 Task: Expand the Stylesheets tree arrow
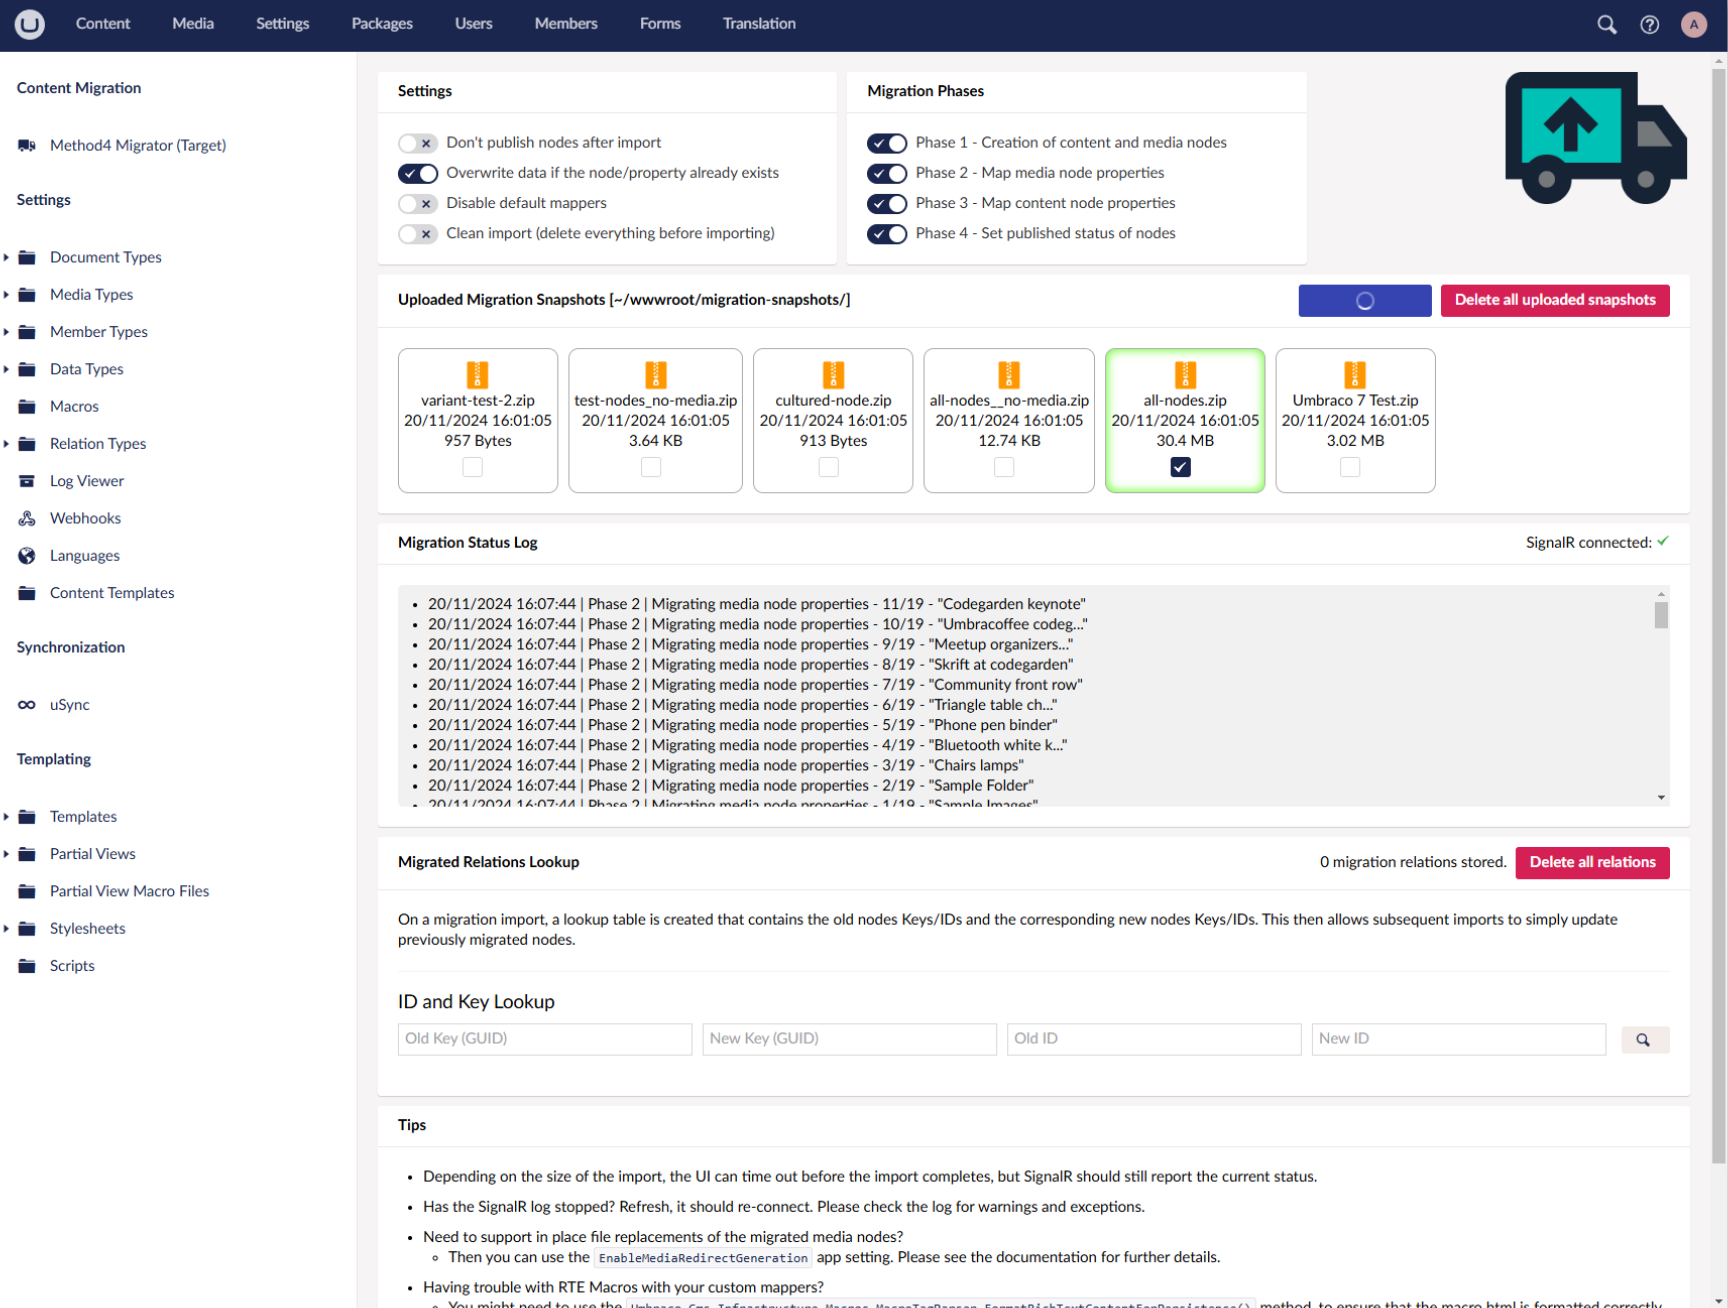pyautogui.click(x=6, y=928)
